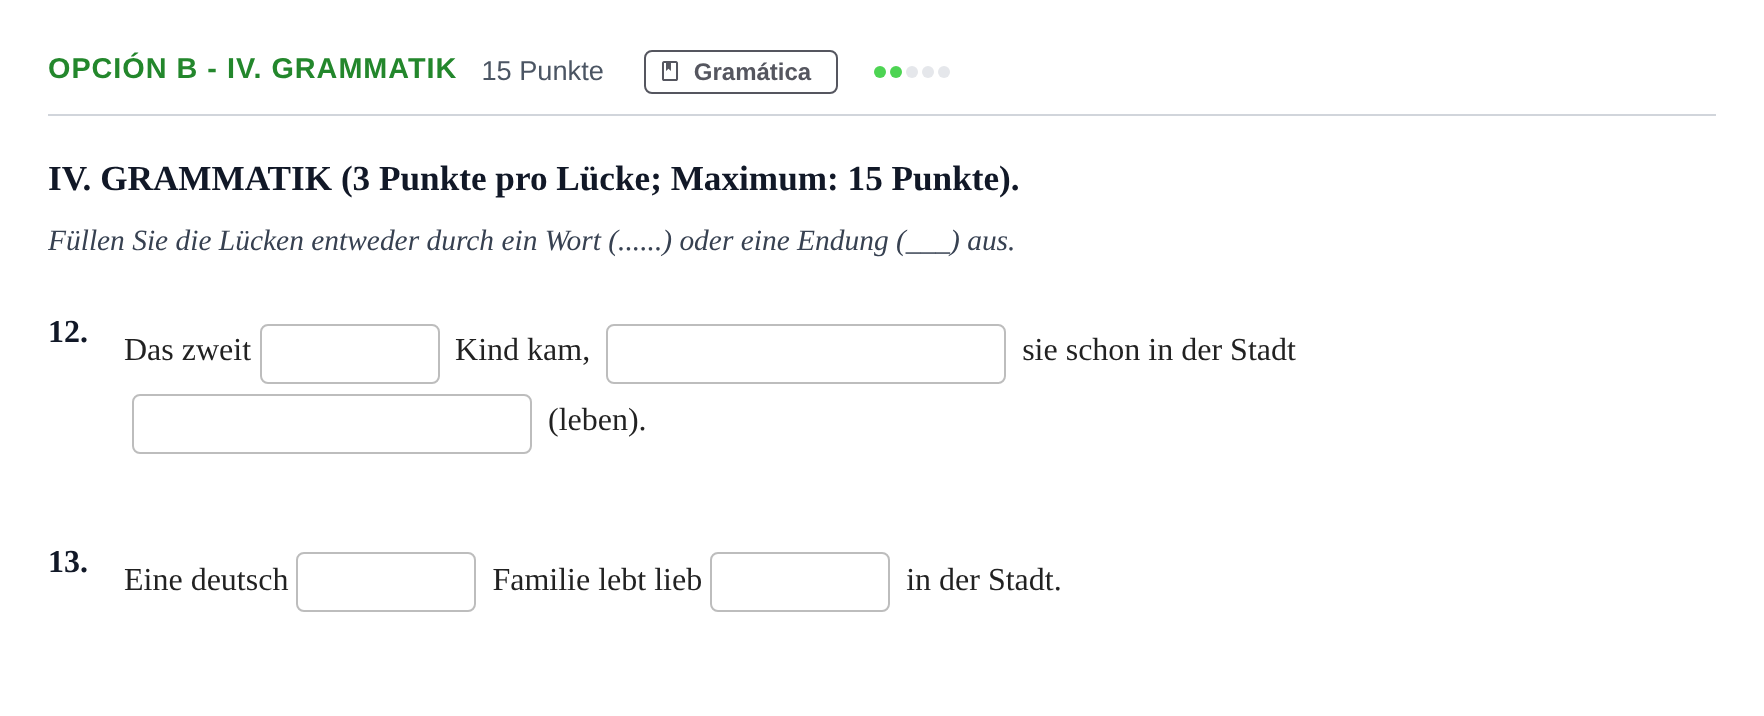This screenshot has height=716, width=1764.
Task: Select the fourth gray difficulty dot
Action: pyautogui.click(x=928, y=72)
